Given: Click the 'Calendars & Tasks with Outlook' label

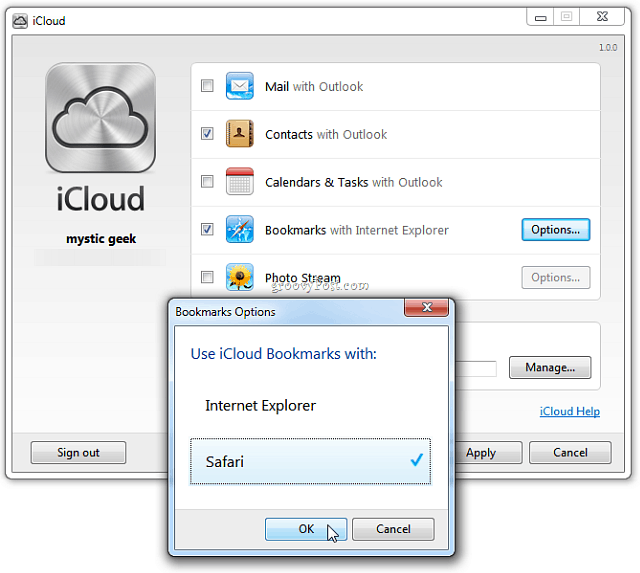Looking at the screenshot, I should point(353,182).
